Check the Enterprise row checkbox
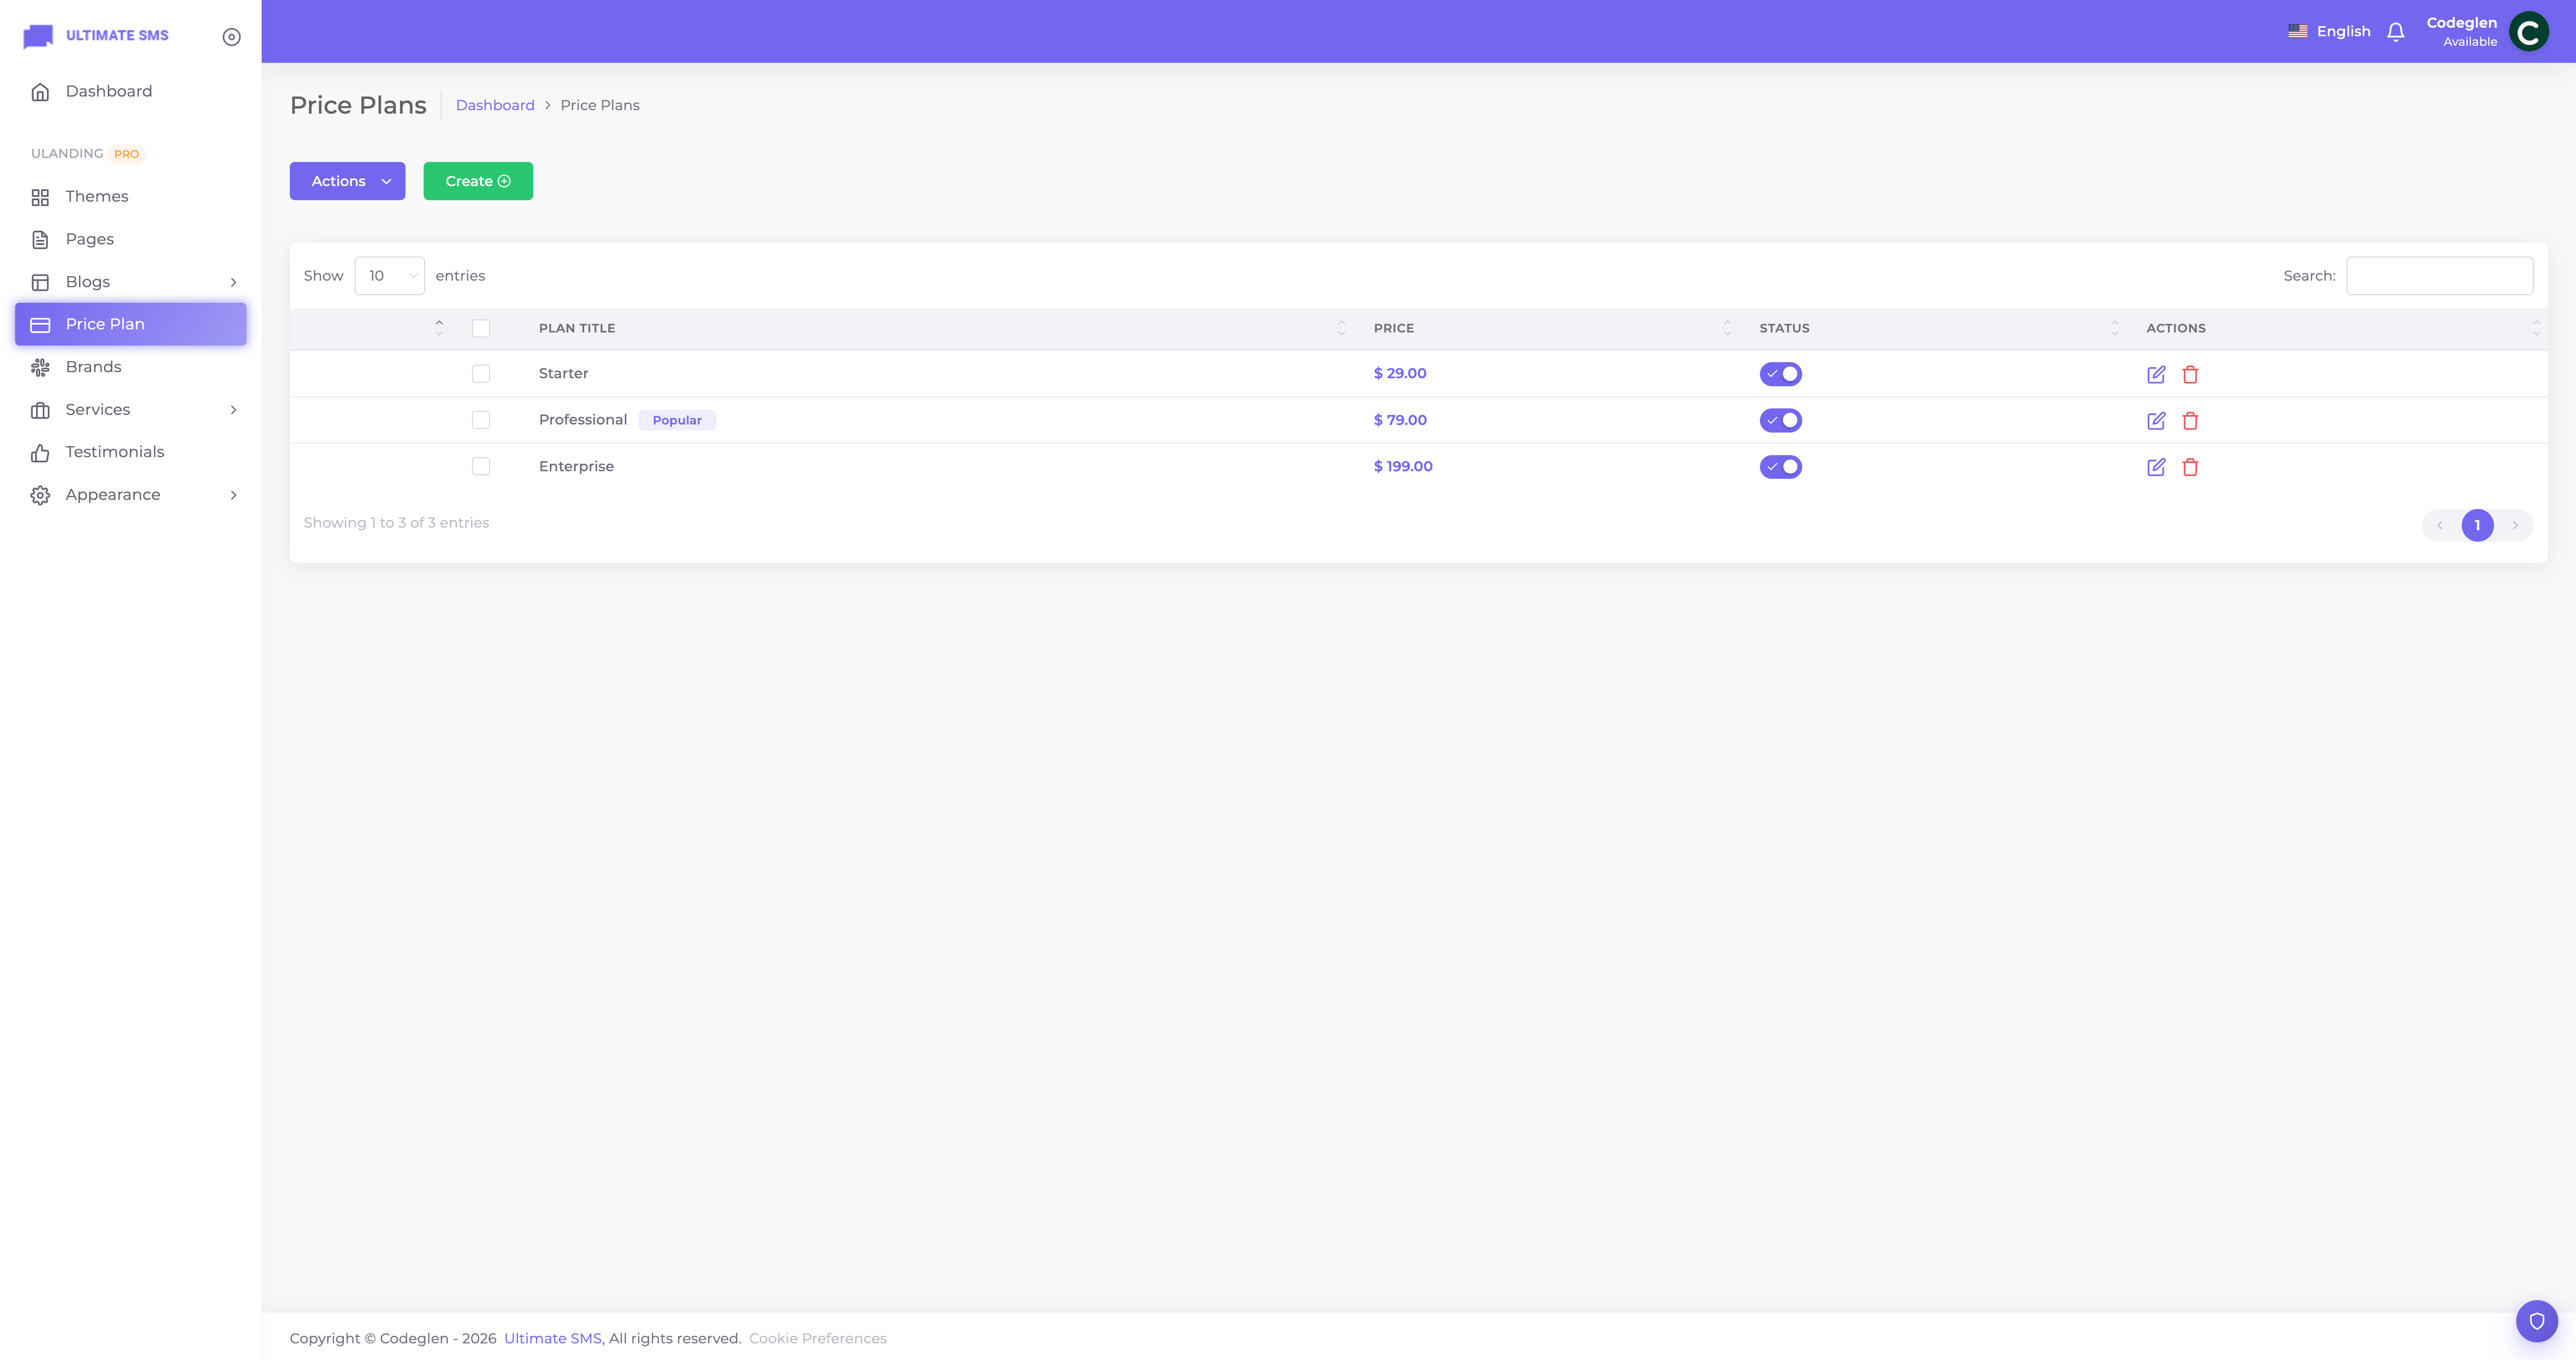This screenshot has width=2576, height=1360. click(x=481, y=466)
